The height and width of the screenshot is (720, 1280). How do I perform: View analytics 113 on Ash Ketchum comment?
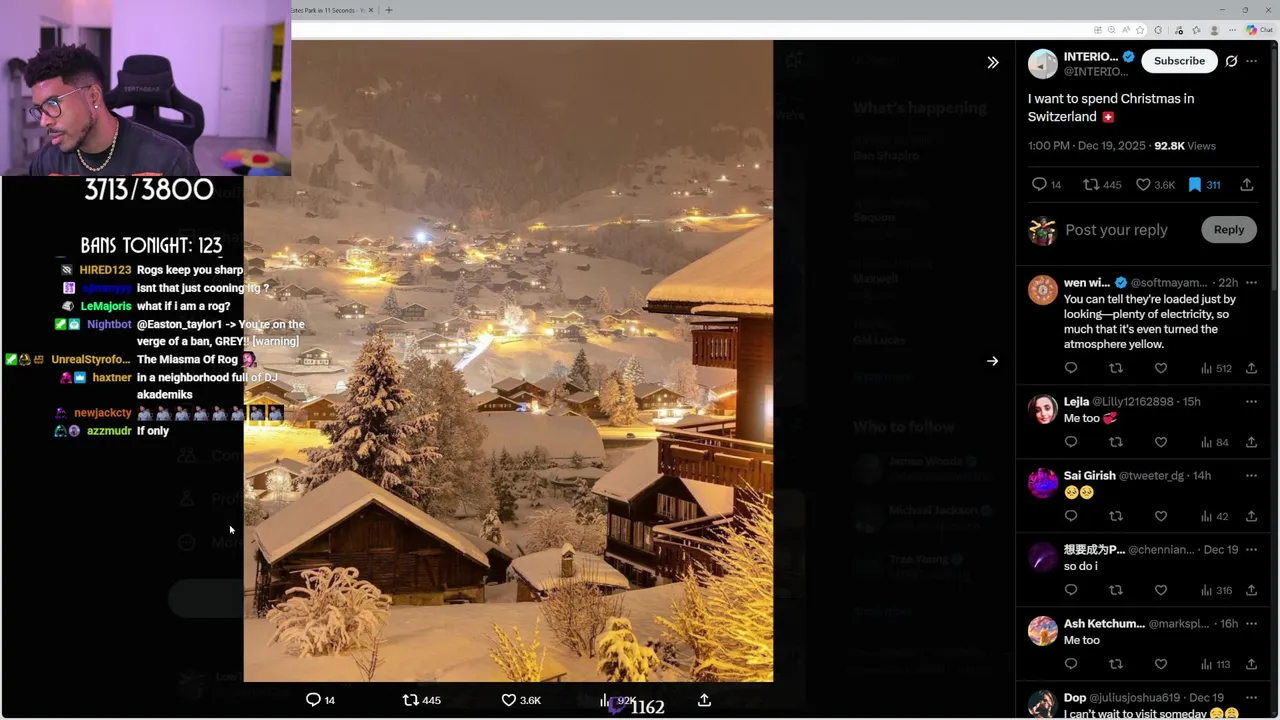[x=1215, y=664]
